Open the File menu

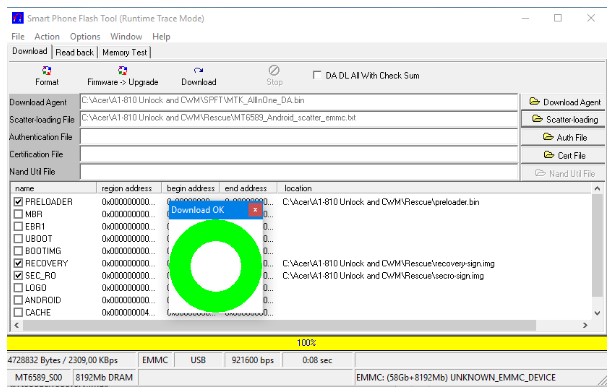click(x=18, y=36)
